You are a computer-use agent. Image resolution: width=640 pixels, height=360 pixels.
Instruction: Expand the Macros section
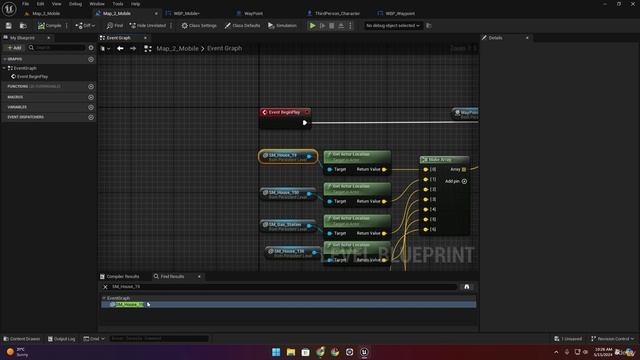15,97
